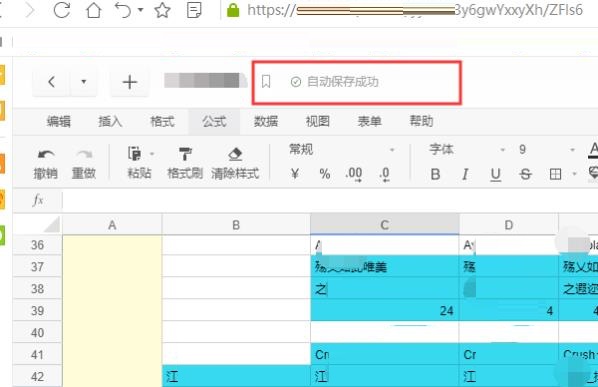Expand the small triangle dropdown beside back chevron
Viewport: 598px width, 387px height.
tap(84, 82)
